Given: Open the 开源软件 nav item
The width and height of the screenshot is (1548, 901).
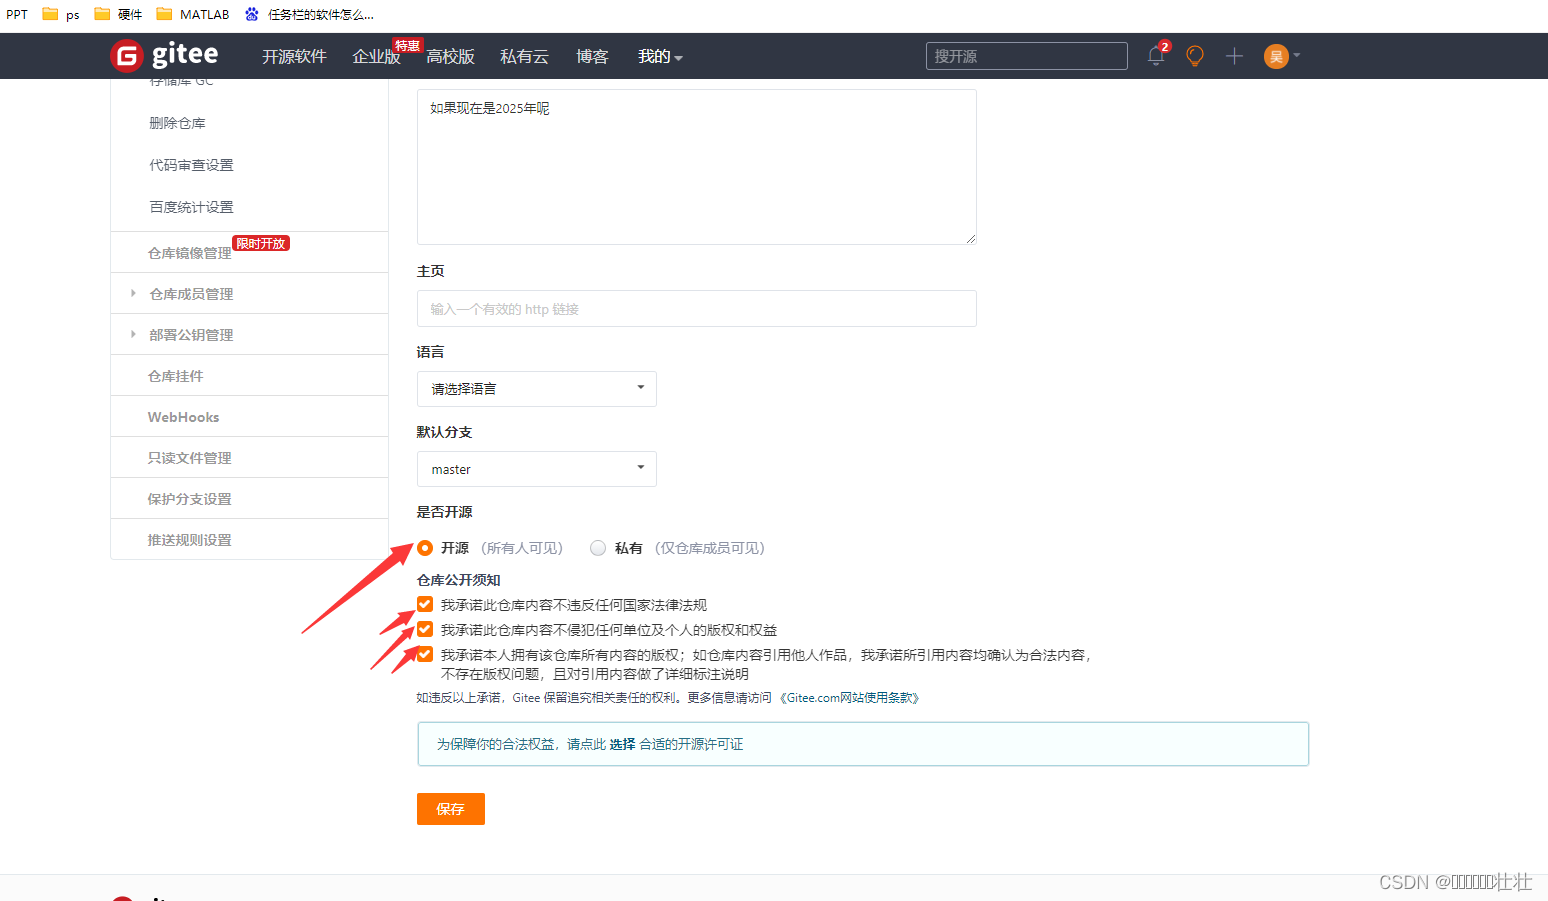Looking at the screenshot, I should [294, 57].
